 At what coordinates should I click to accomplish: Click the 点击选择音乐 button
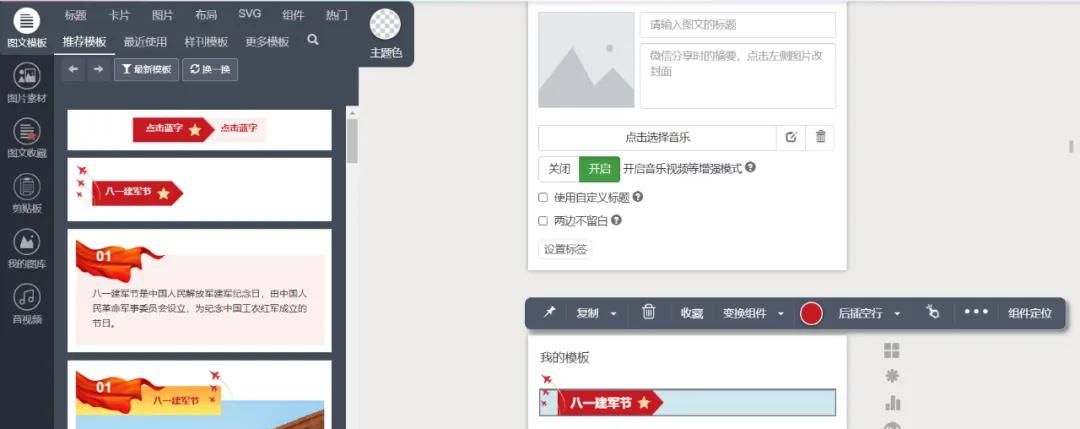pyautogui.click(x=657, y=138)
